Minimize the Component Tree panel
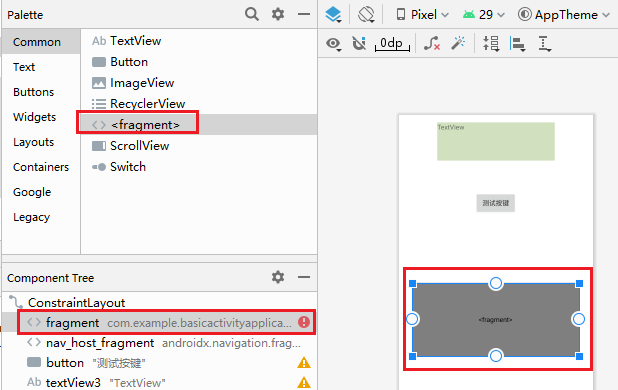 (303, 277)
